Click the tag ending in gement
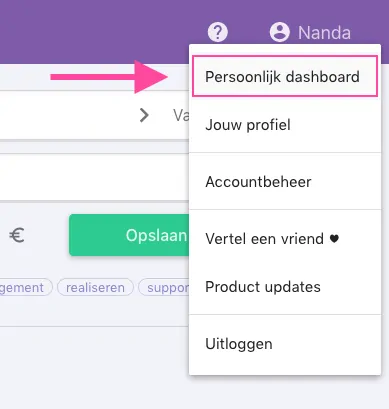The height and width of the screenshot is (409, 389). [x=26, y=287]
